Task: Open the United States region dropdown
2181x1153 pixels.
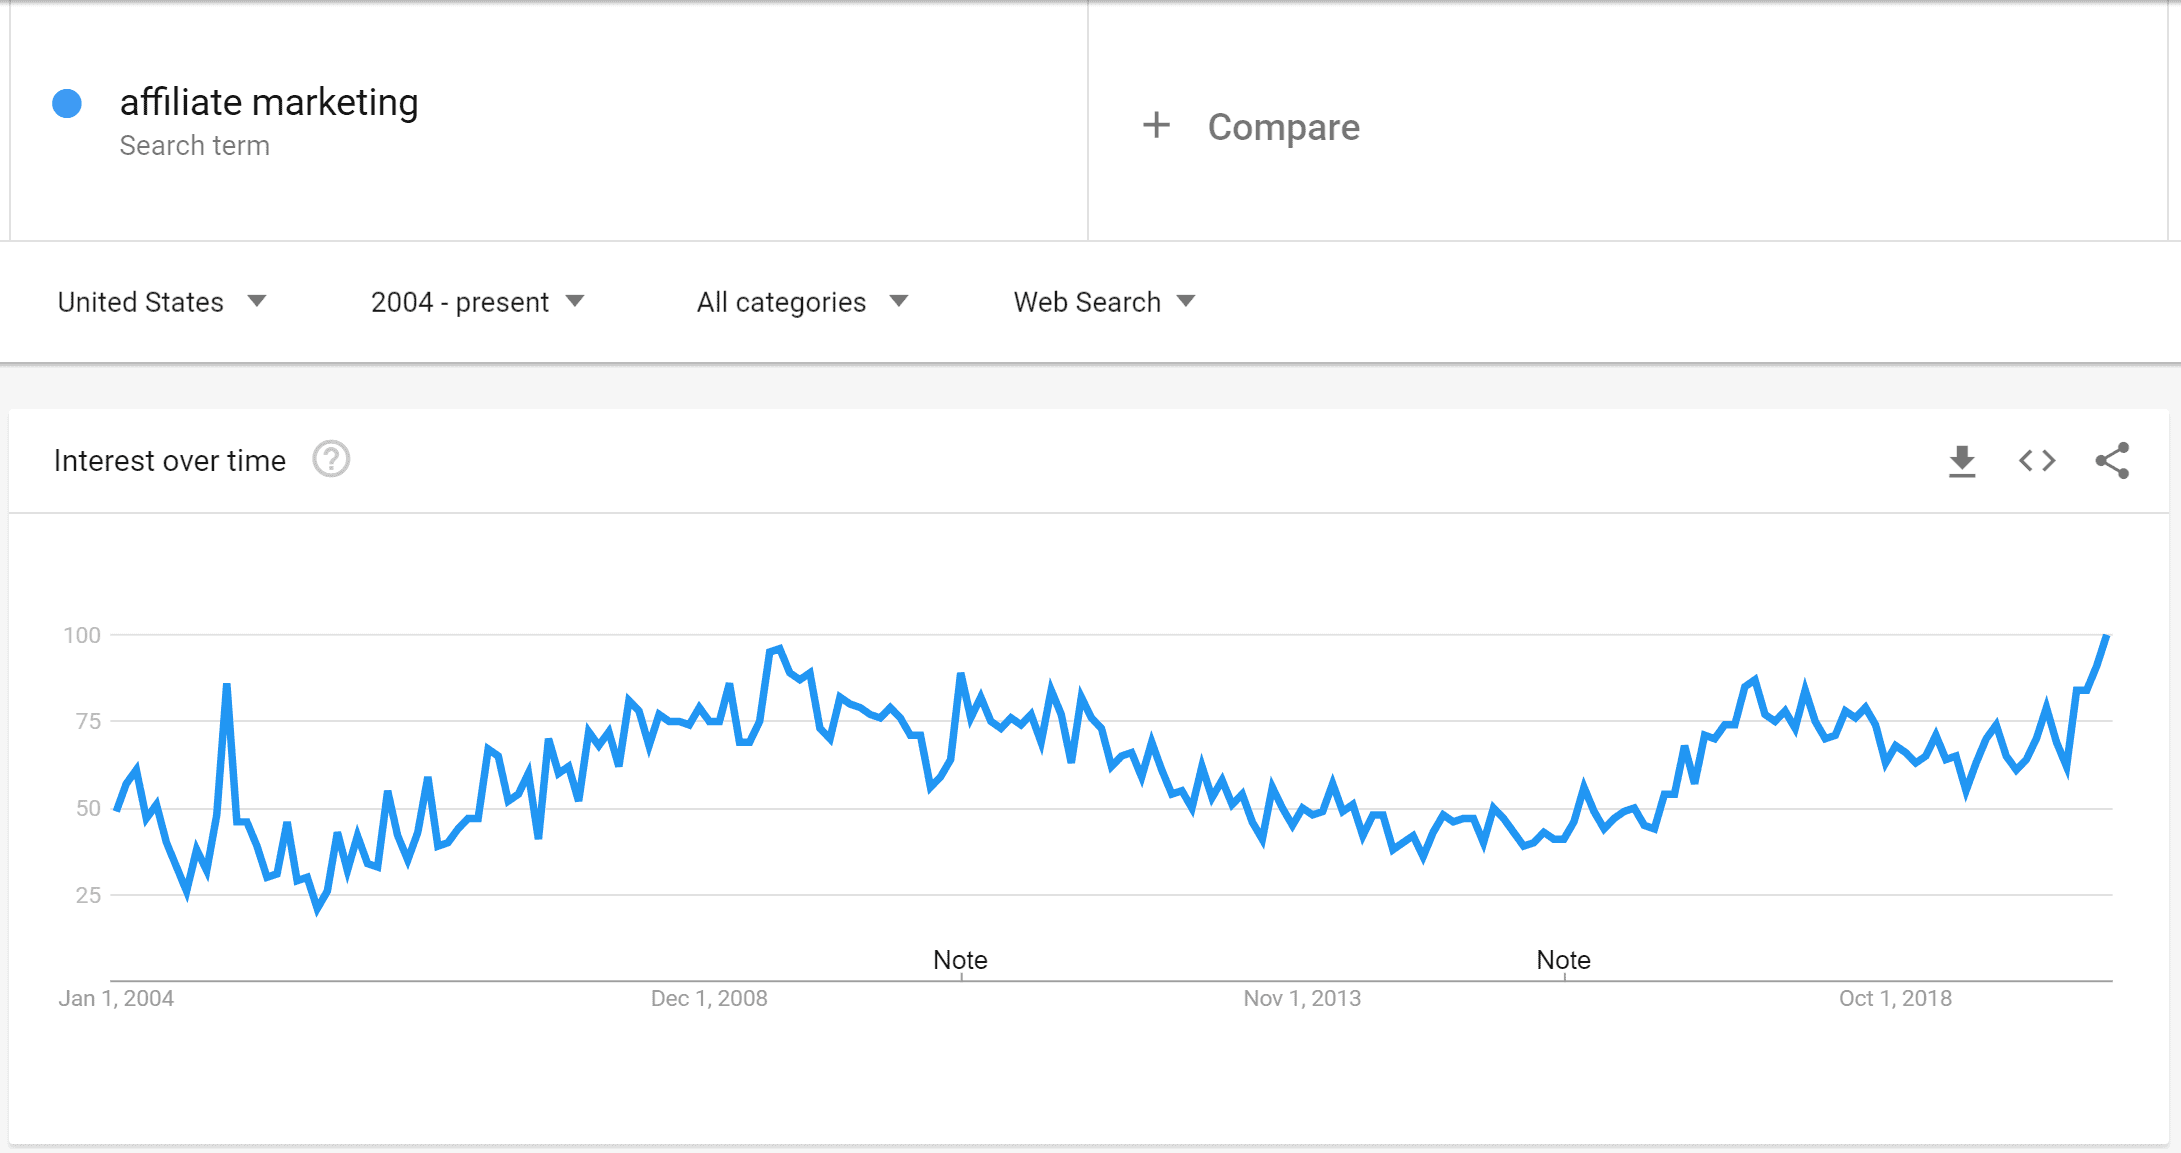Action: pos(162,302)
